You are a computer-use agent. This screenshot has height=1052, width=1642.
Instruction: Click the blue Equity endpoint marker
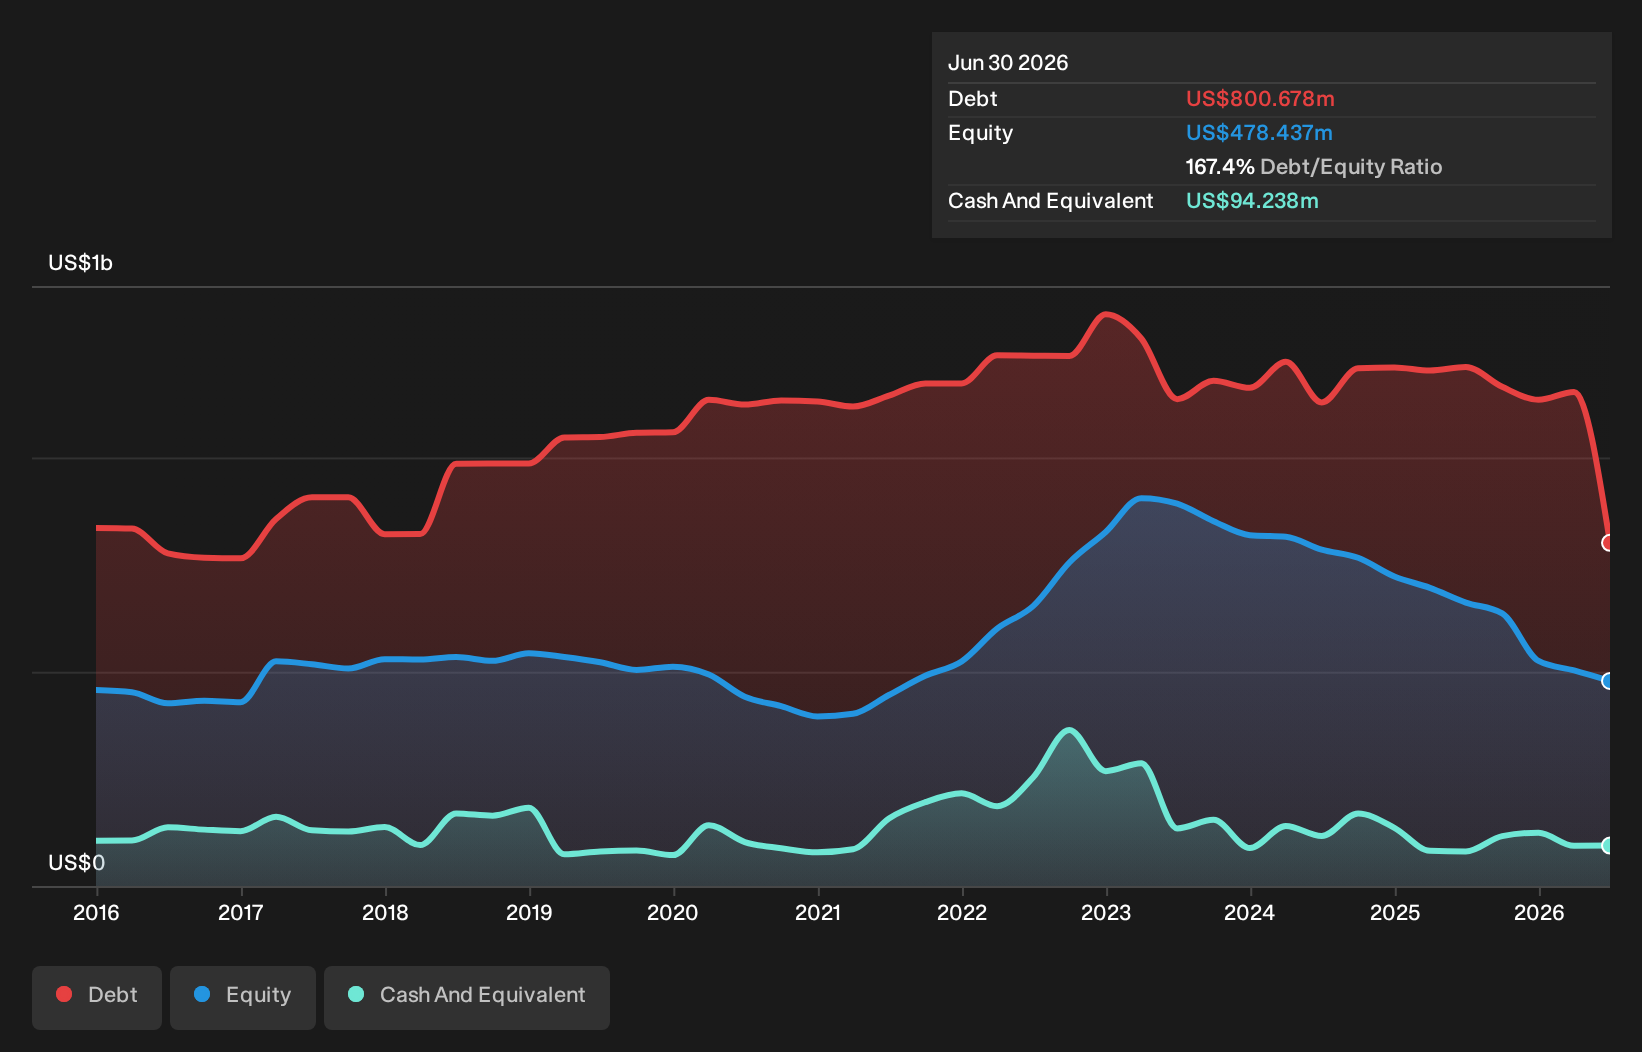pos(1608,681)
